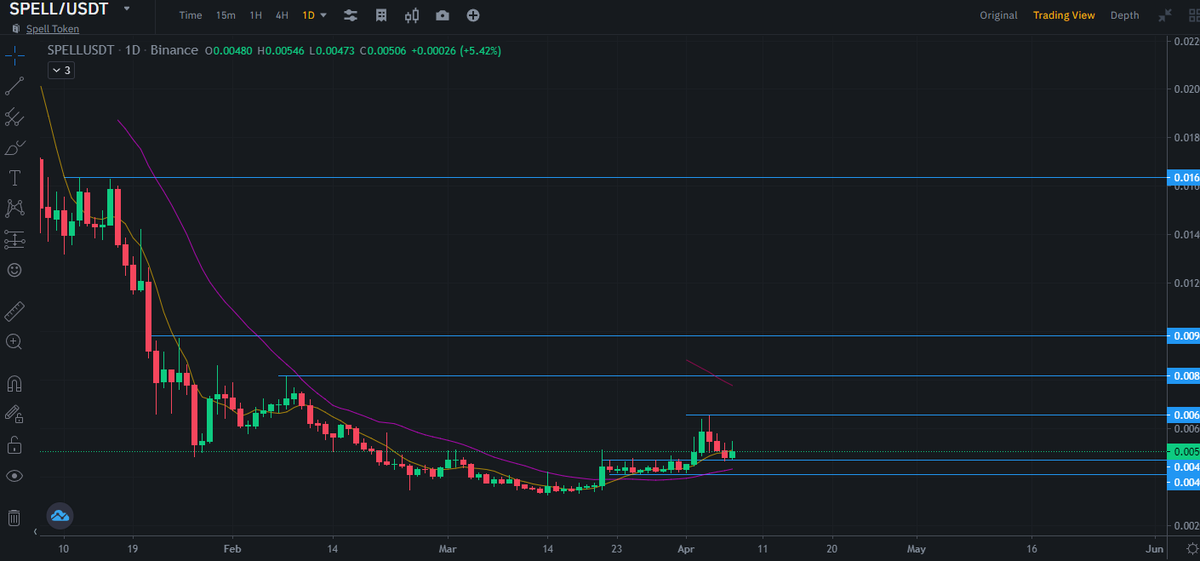Screen dimensions: 1200x561
Task: Switch to the 4H interval
Action: [282, 15]
